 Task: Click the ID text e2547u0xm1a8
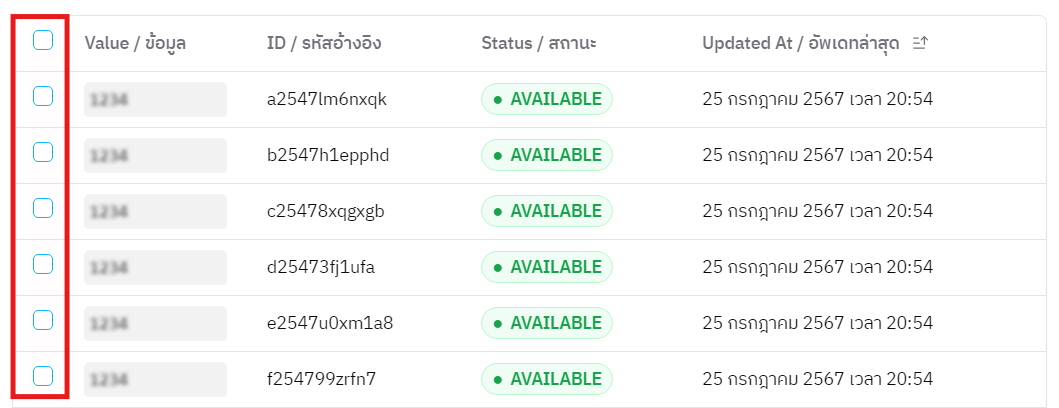tap(330, 323)
